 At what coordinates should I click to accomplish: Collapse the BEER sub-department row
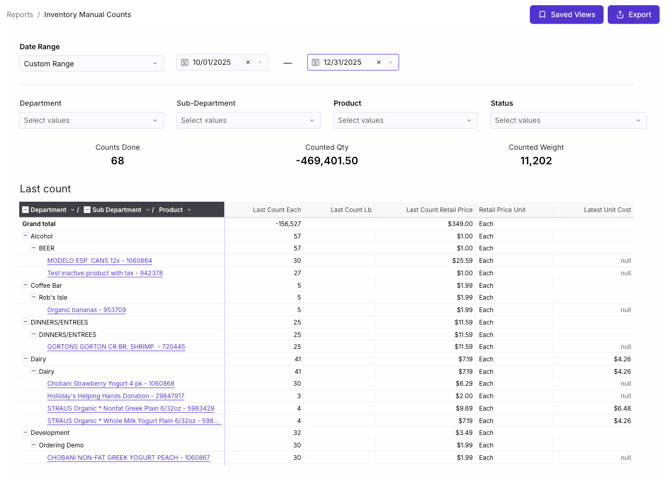coord(34,248)
